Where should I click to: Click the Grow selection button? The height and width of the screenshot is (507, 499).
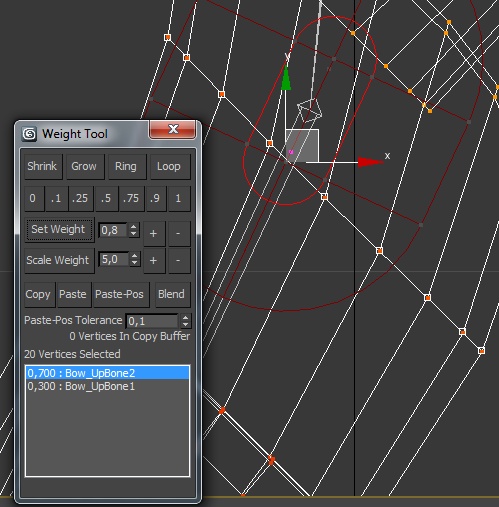(x=84, y=166)
